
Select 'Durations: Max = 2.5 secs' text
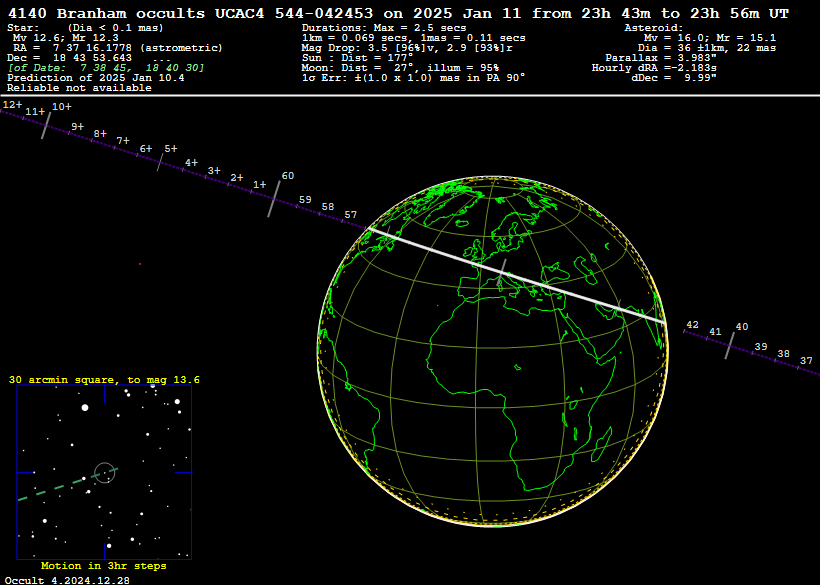click(x=384, y=28)
